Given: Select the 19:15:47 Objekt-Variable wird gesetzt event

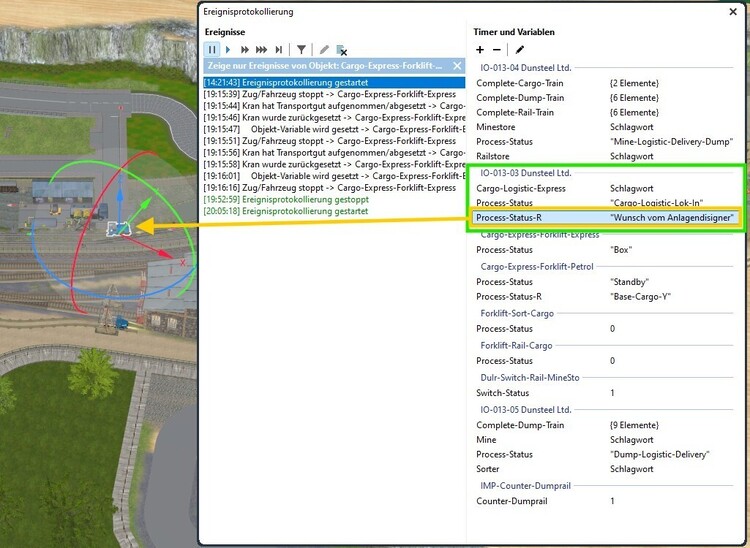Looking at the screenshot, I should 334,129.
